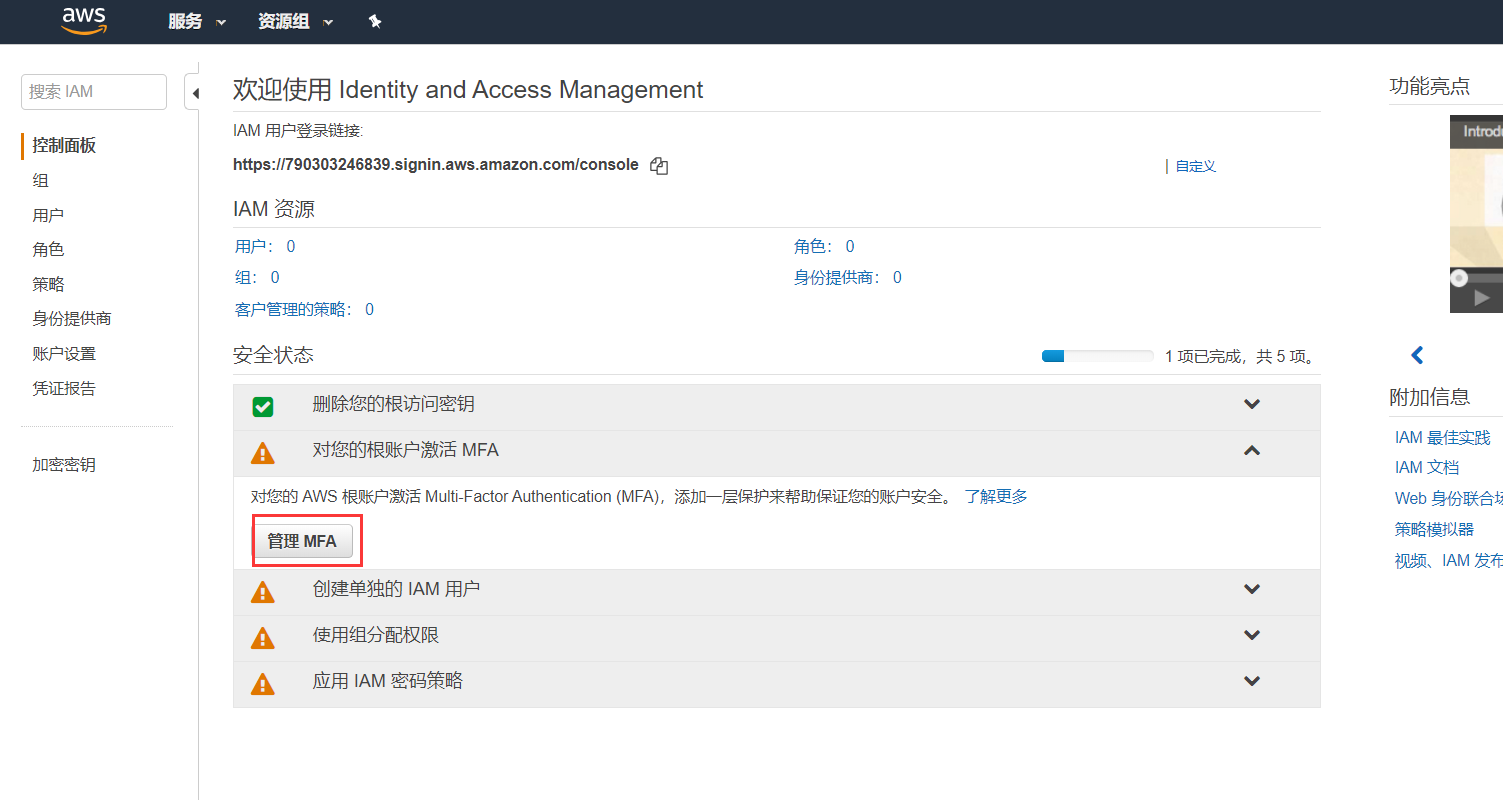Open the 视频、IAM 发布 link
The image size is (1503, 800).
1449,560
